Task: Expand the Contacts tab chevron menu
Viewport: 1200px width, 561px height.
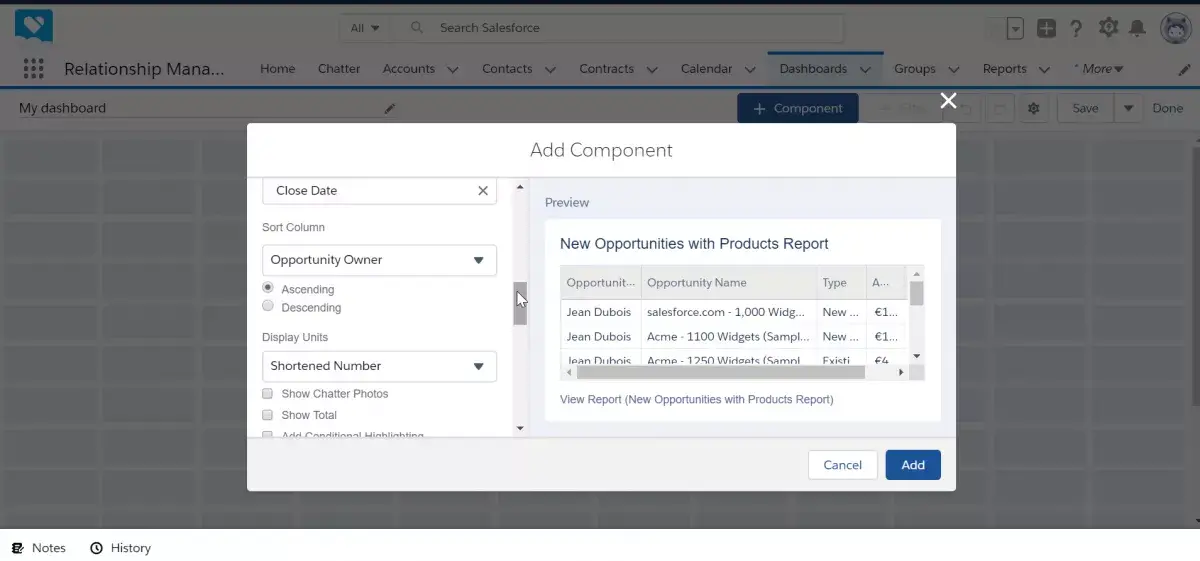Action: (550, 70)
